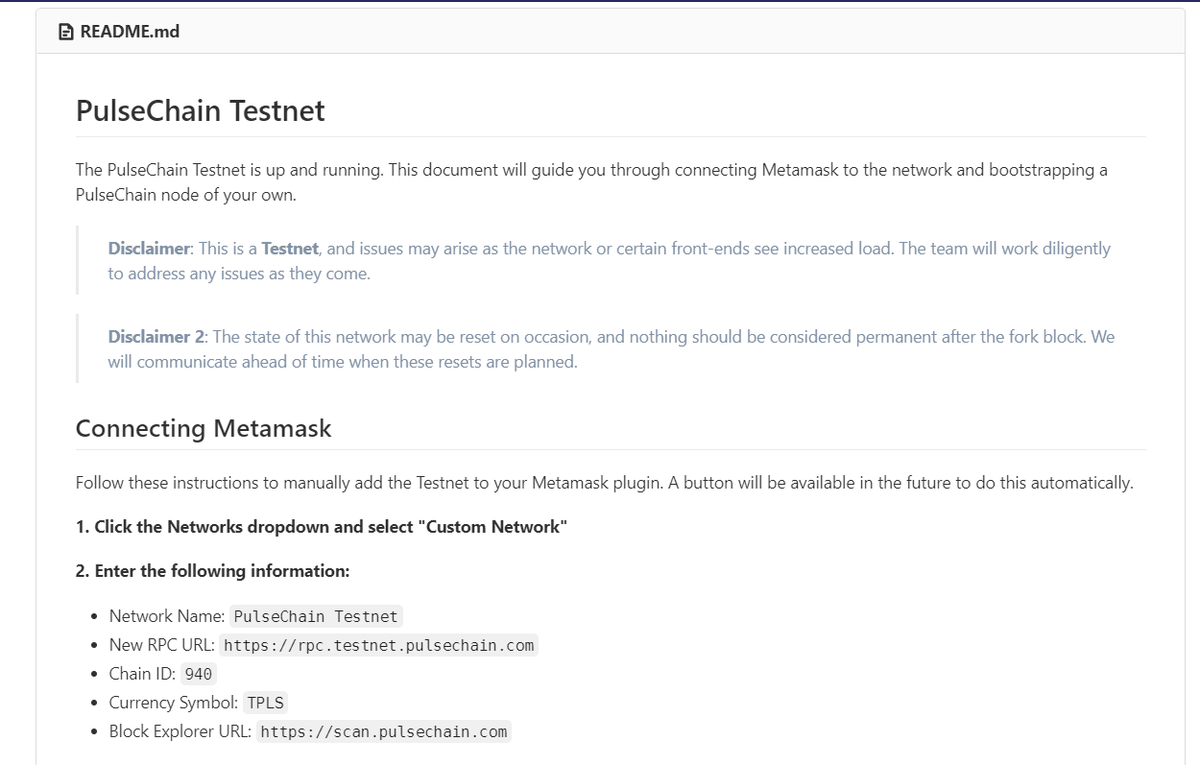1200x765 pixels.
Task: Click the TPLS currency symbol value
Action: tap(265, 703)
